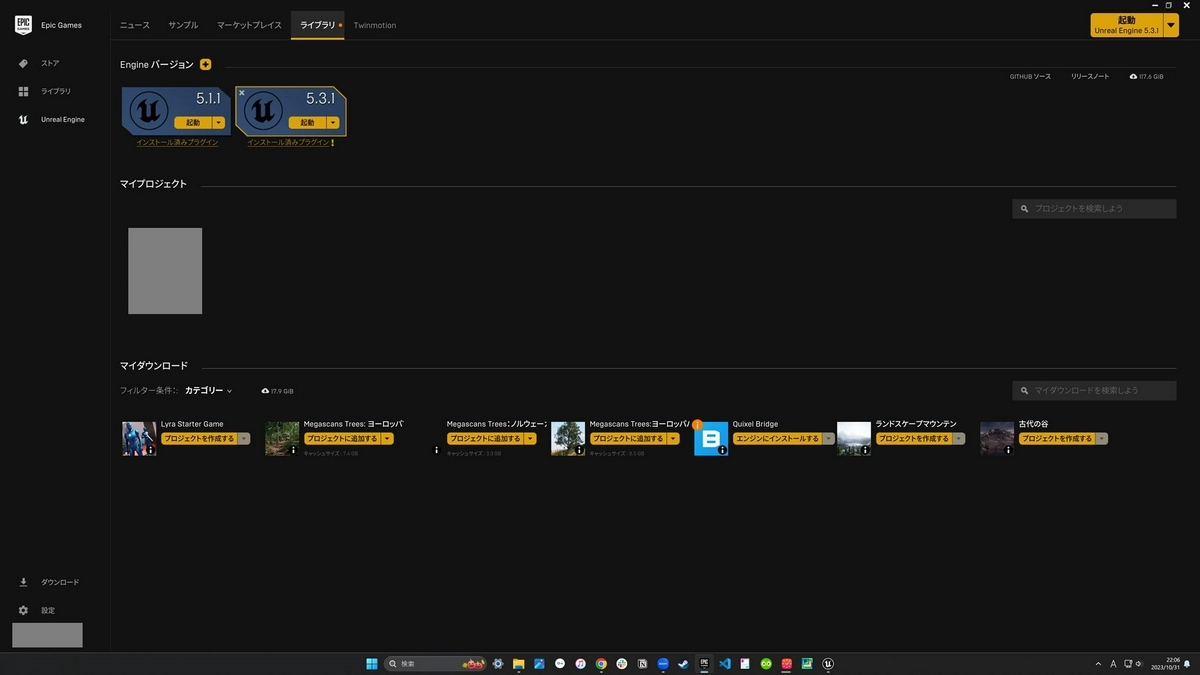Screen dimensions: 1200x675
Task: Show info for Quixel Bridge
Action: (723, 451)
